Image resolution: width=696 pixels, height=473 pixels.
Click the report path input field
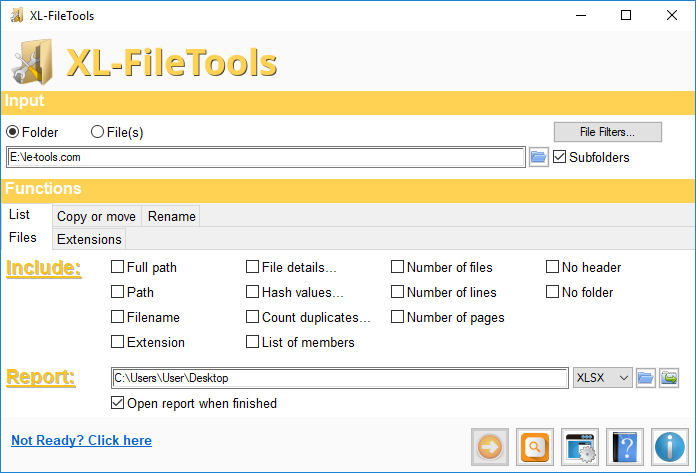pos(339,378)
